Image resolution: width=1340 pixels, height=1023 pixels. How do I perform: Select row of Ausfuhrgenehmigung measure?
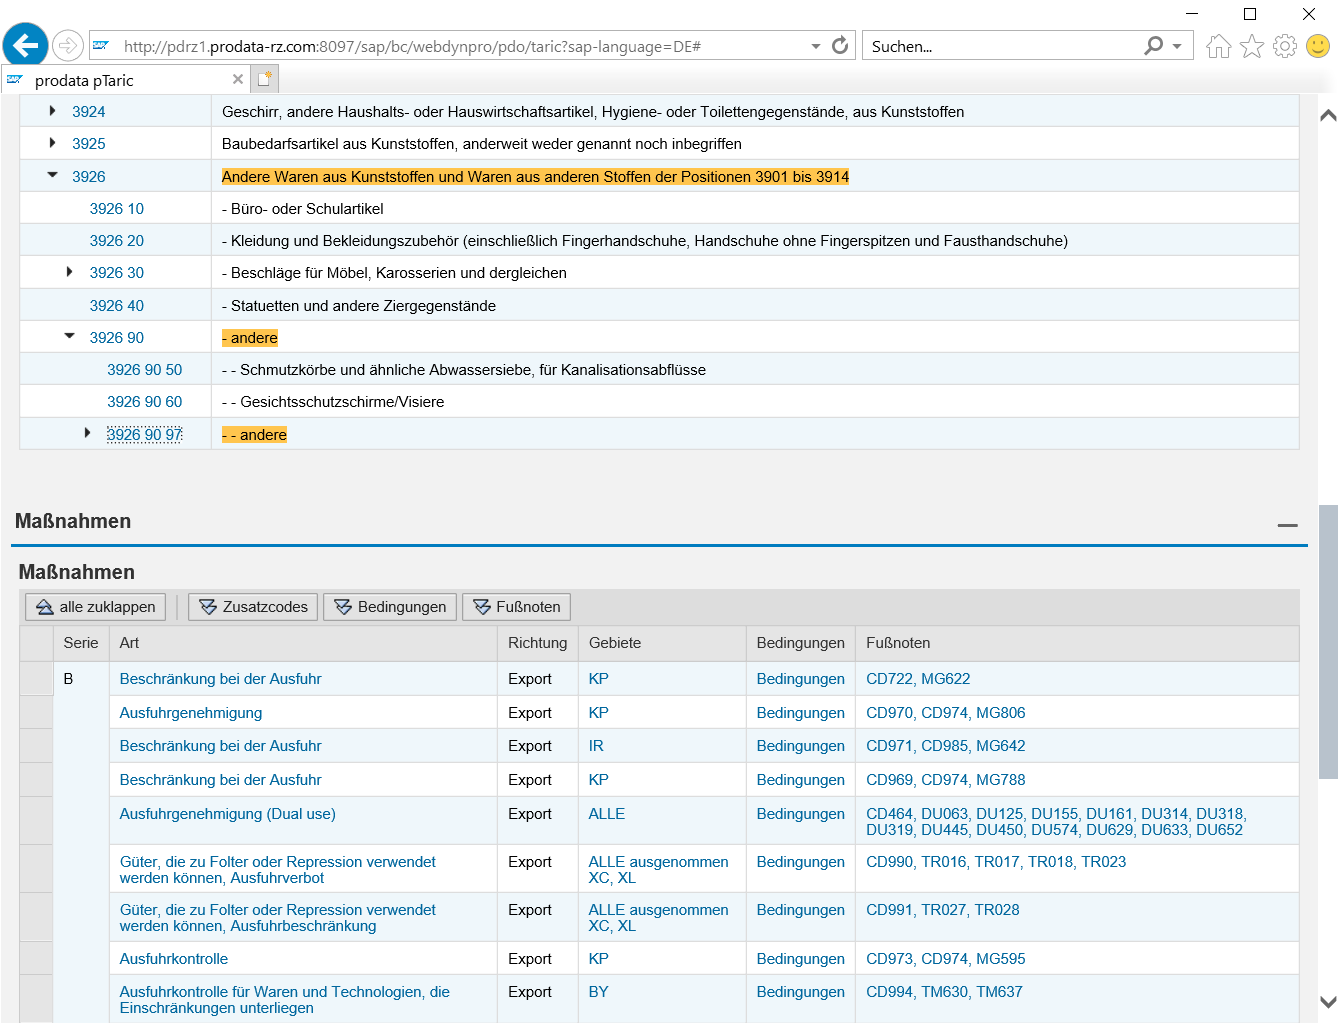pyautogui.click(x=37, y=713)
